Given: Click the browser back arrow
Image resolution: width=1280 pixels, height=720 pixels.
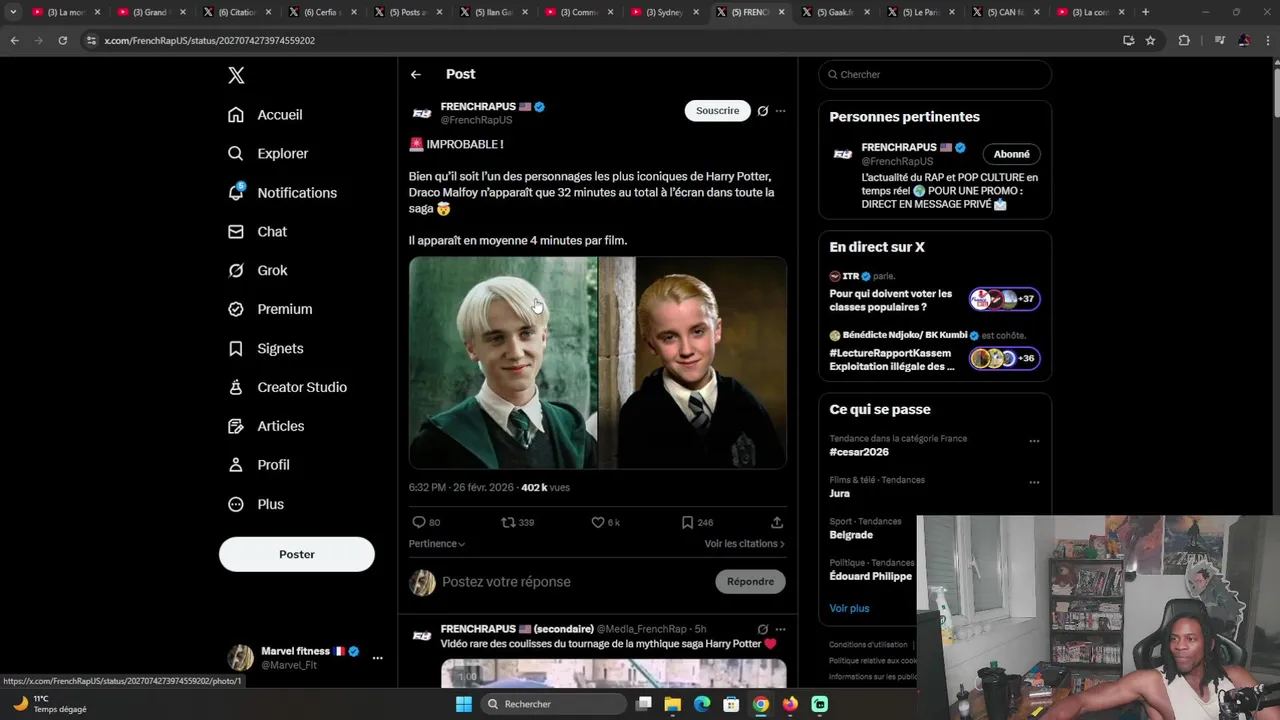Looking at the screenshot, I should (x=14, y=40).
